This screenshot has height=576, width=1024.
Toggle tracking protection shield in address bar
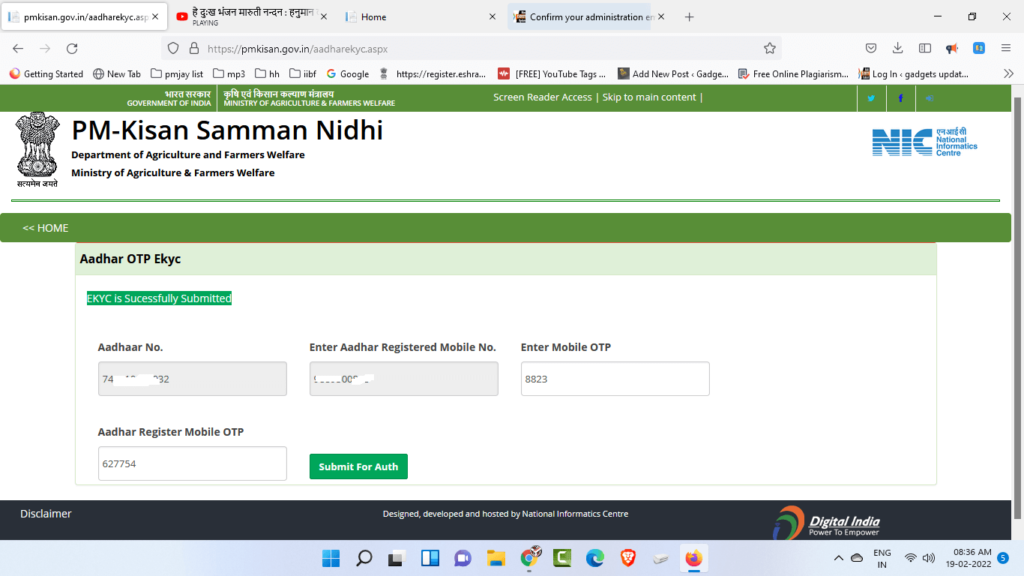[172, 48]
